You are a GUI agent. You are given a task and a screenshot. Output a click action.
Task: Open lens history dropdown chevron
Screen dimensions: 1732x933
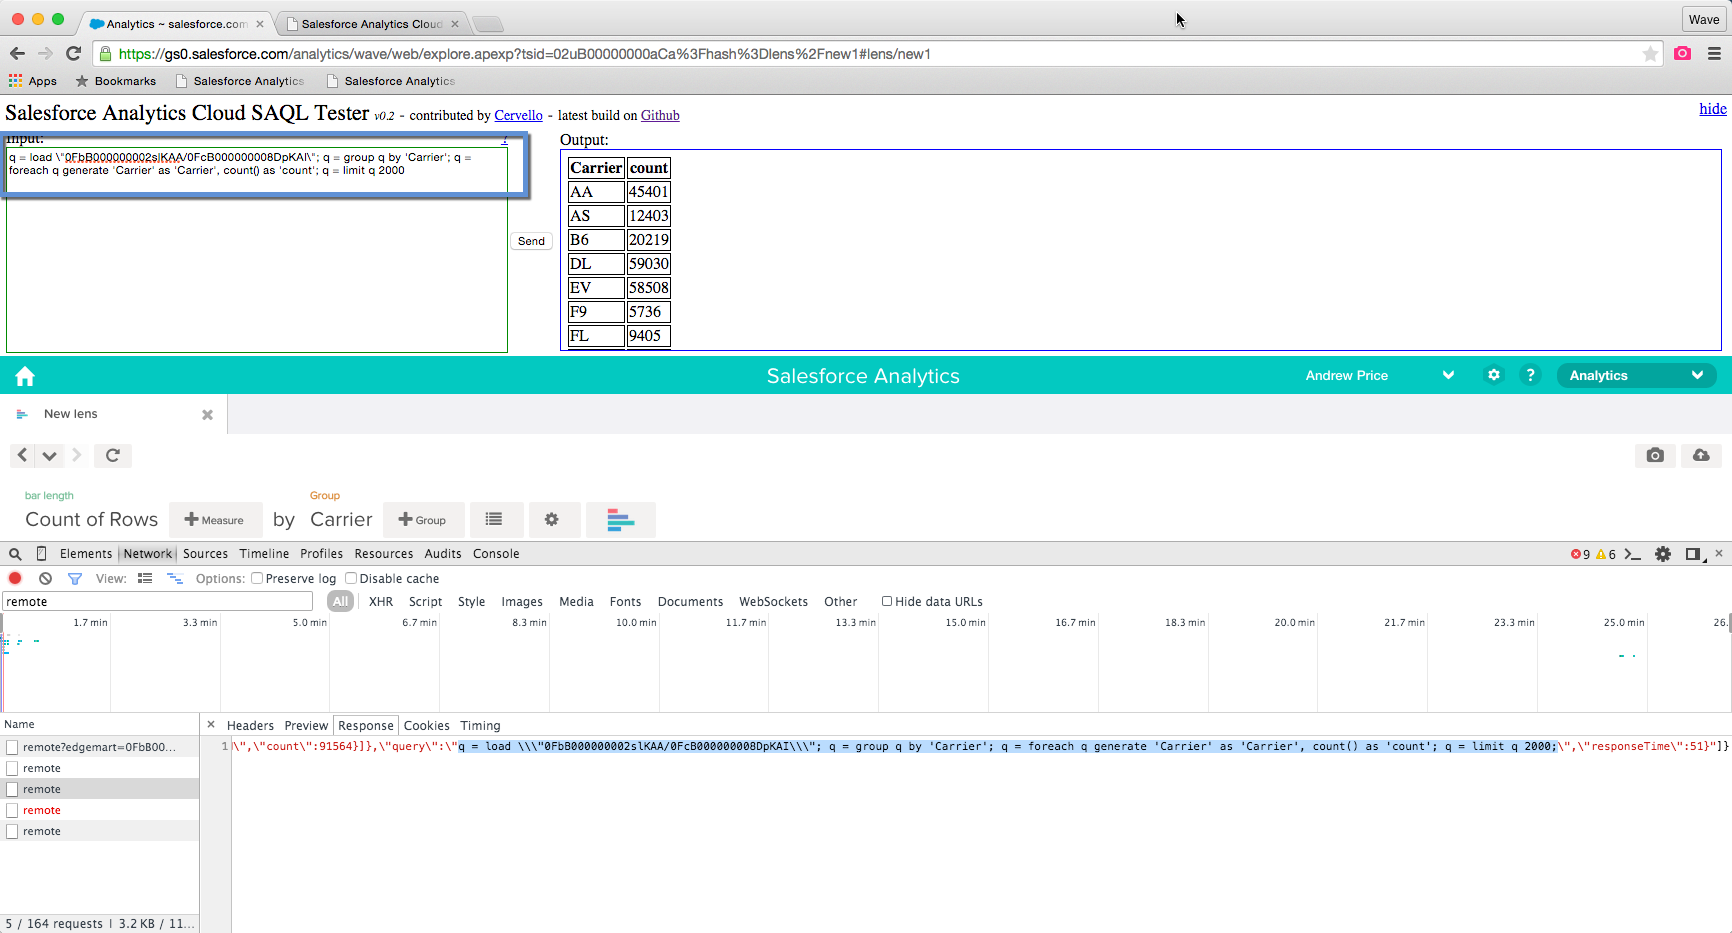pyautogui.click(x=49, y=455)
